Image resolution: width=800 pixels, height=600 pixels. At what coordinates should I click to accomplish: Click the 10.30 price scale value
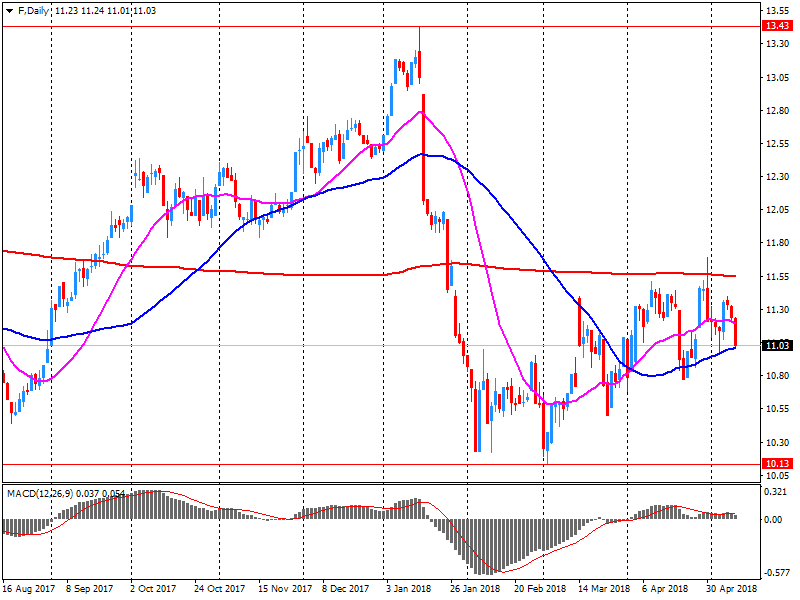[778, 442]
